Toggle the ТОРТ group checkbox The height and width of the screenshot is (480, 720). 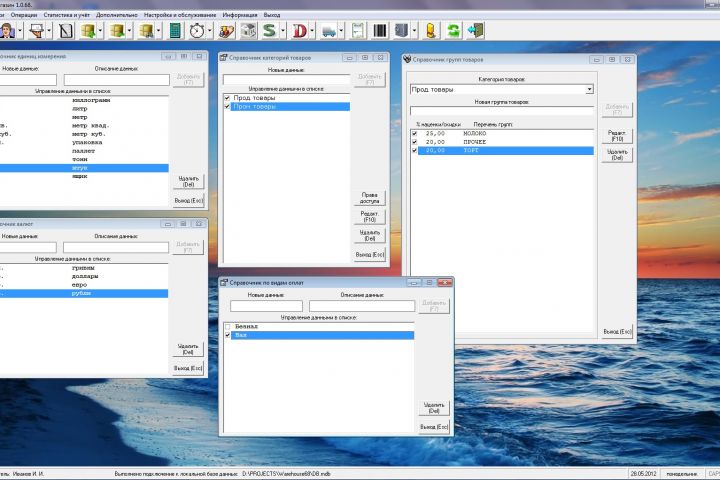(415, 150)
